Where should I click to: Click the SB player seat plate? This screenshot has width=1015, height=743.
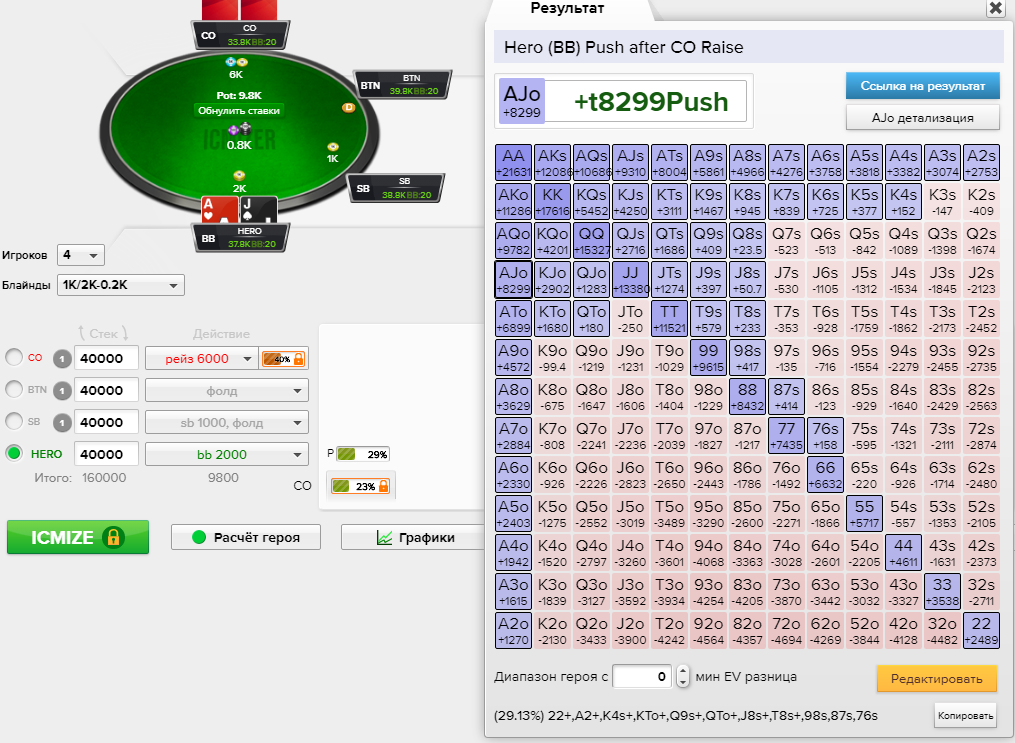tap(397, 188)
